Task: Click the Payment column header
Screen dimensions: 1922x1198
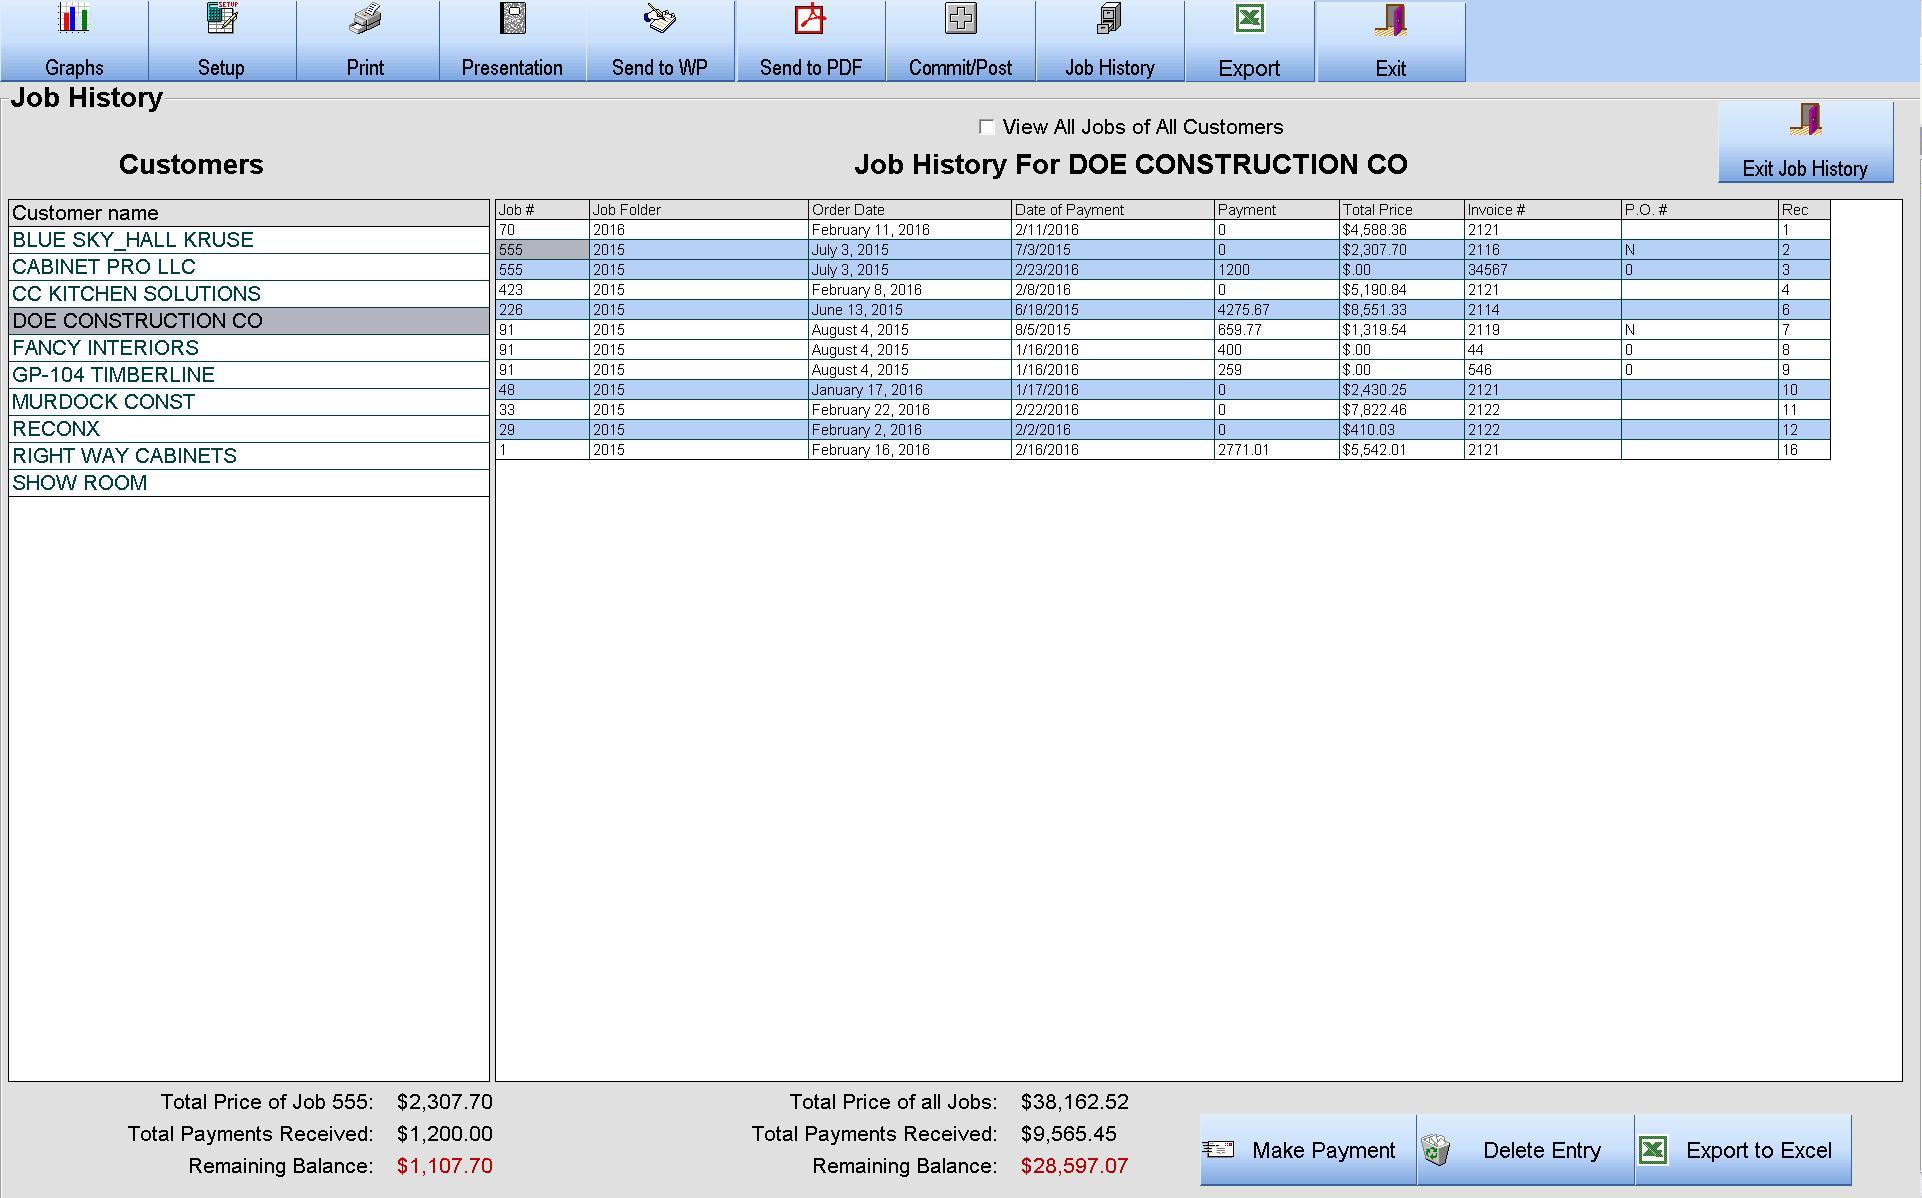Action: click(x=1277, y=210)
